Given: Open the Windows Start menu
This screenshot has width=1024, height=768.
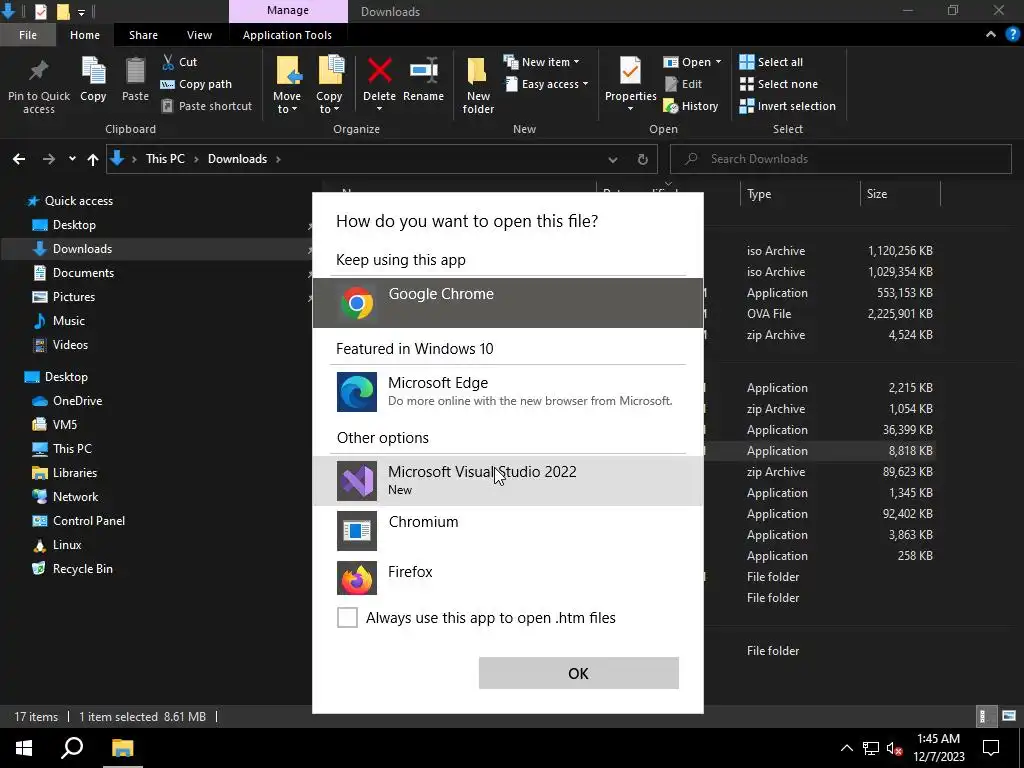Looking at the screenshot, I should (x=24, y=748).
